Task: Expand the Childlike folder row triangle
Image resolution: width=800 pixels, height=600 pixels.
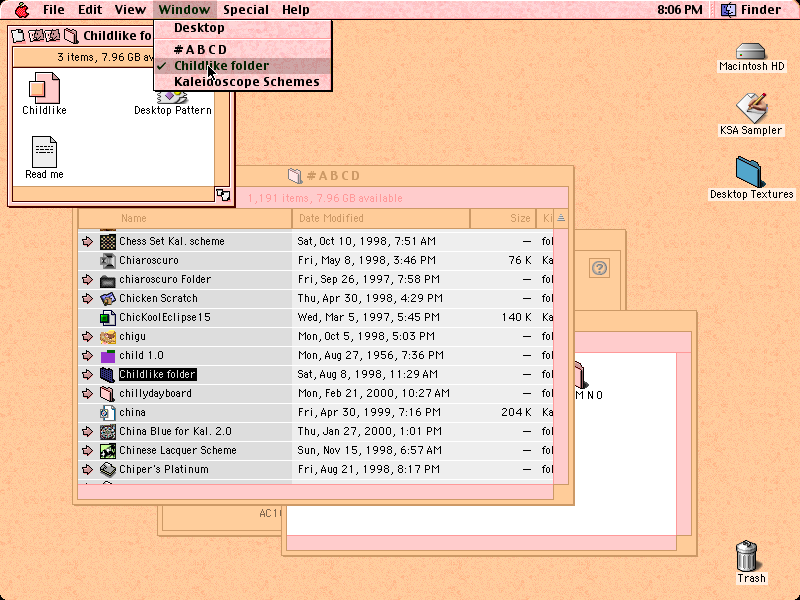Action: 87,374
